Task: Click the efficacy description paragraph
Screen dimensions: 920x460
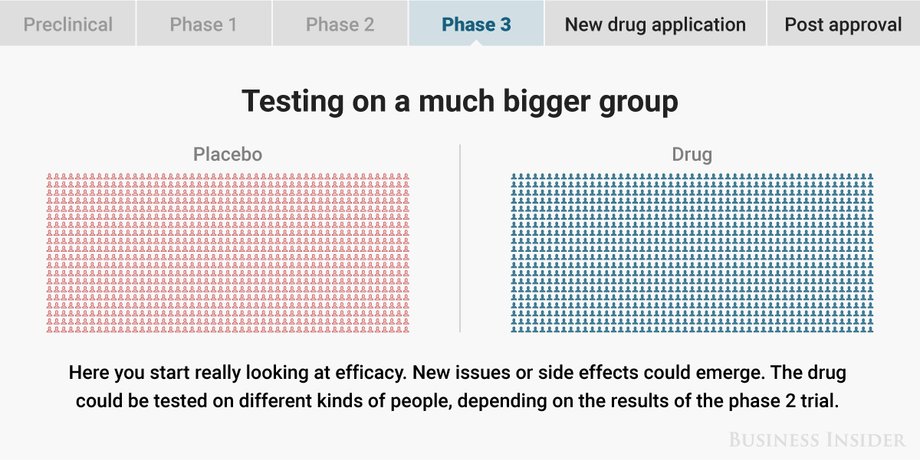Action: pos(460,387)
